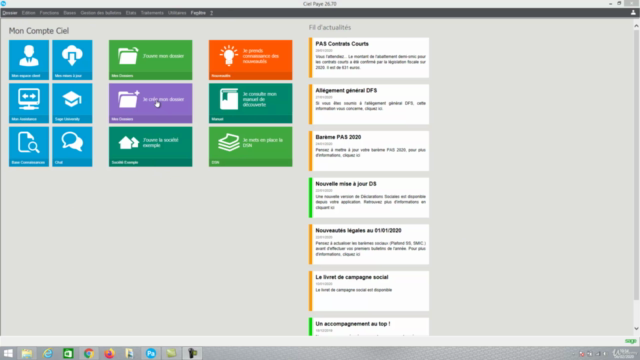Open the Fonctions menu
Viewport: 640px width, 360px height.
49,13
